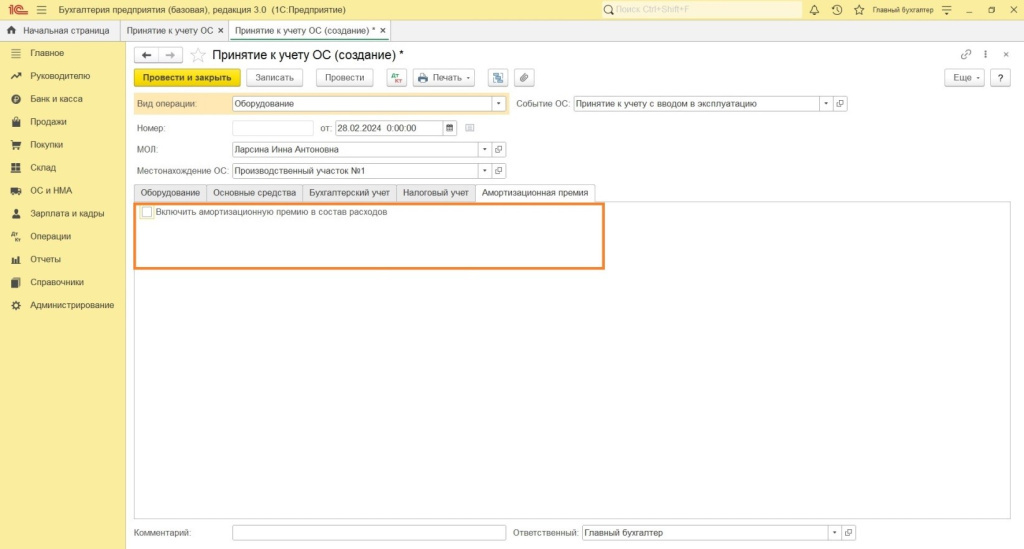Click the back arrow navigation button
The height and width of the screenshot is (549, 1024).
coord(146,55)
